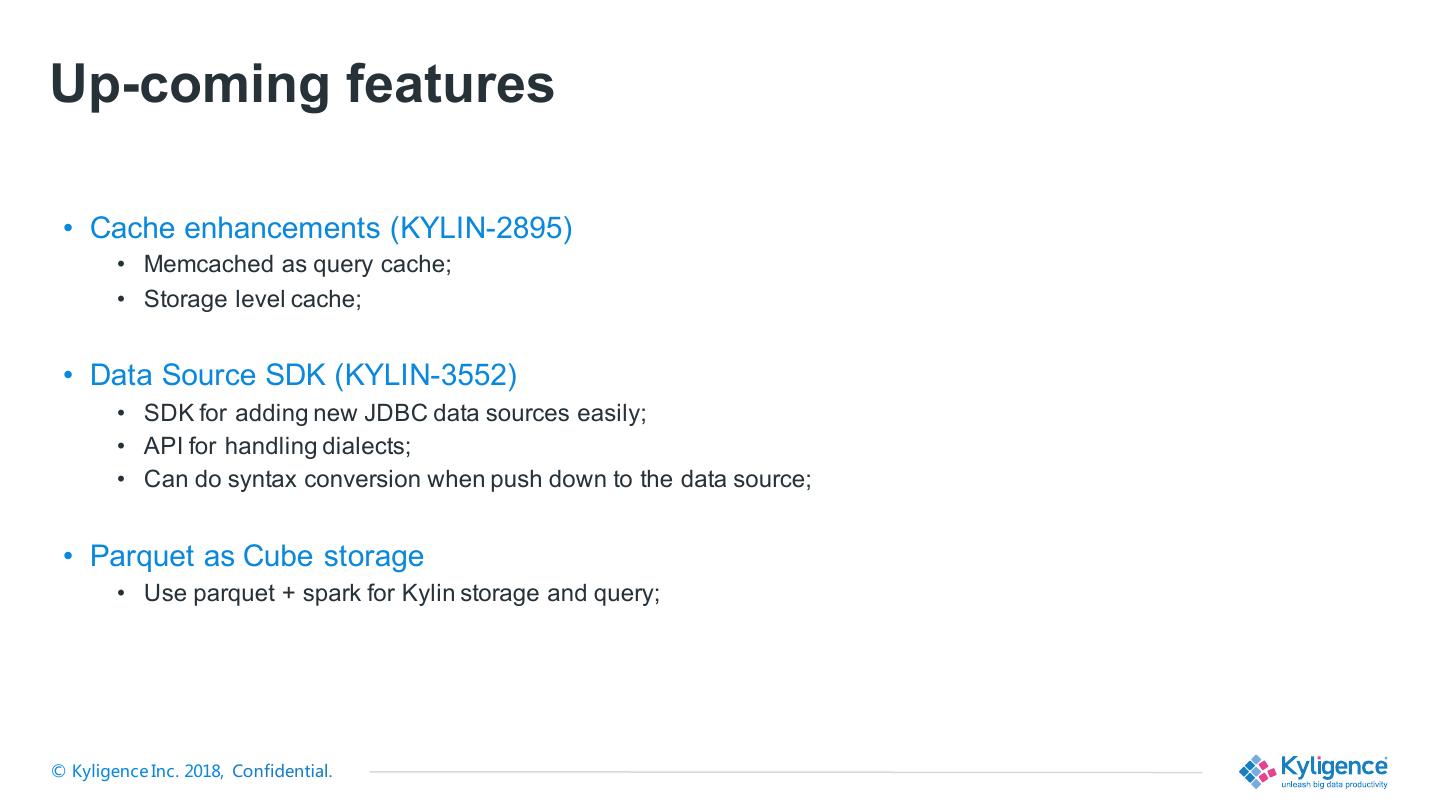The image size is (1440, 810).
Task: Click the "Data Source SDK (KYLIN-3552)" heading
Action: (x=303, y=375)
